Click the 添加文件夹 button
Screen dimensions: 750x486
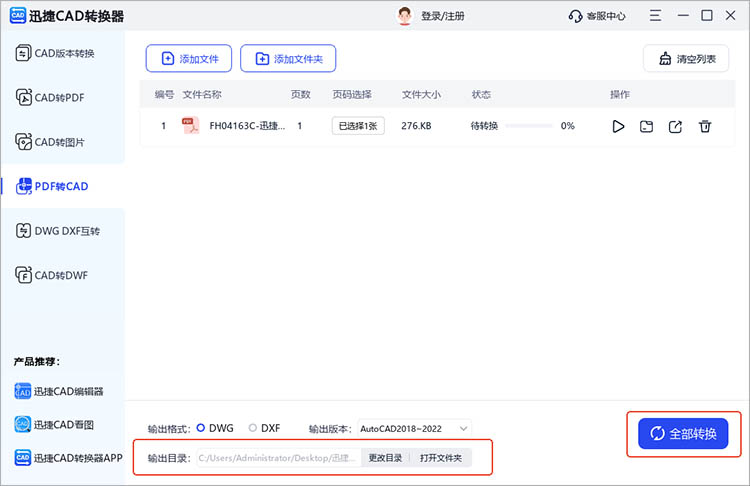pos(288,58)
